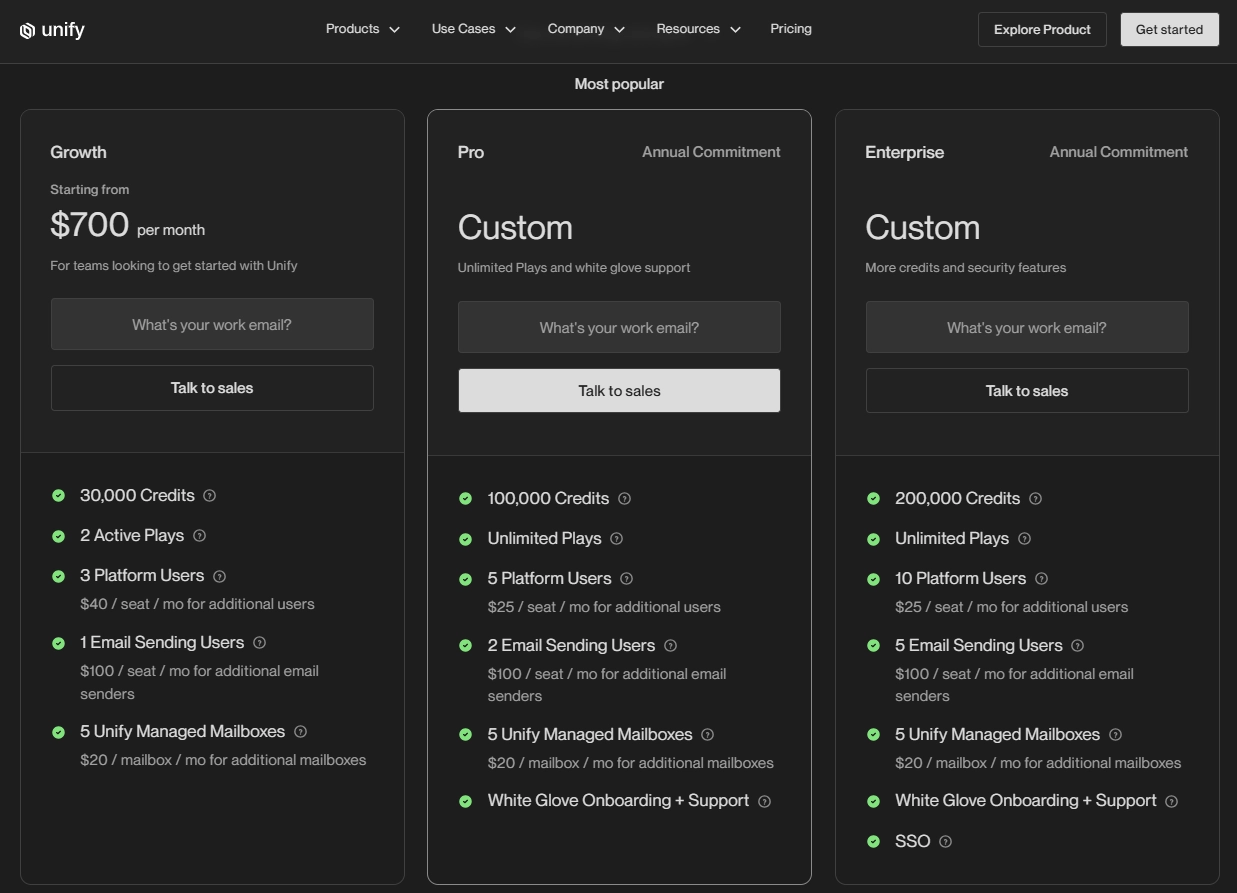Viewport: 1237px width, 893px height.
Task: Open the Company menu
Action: point(586,29)
